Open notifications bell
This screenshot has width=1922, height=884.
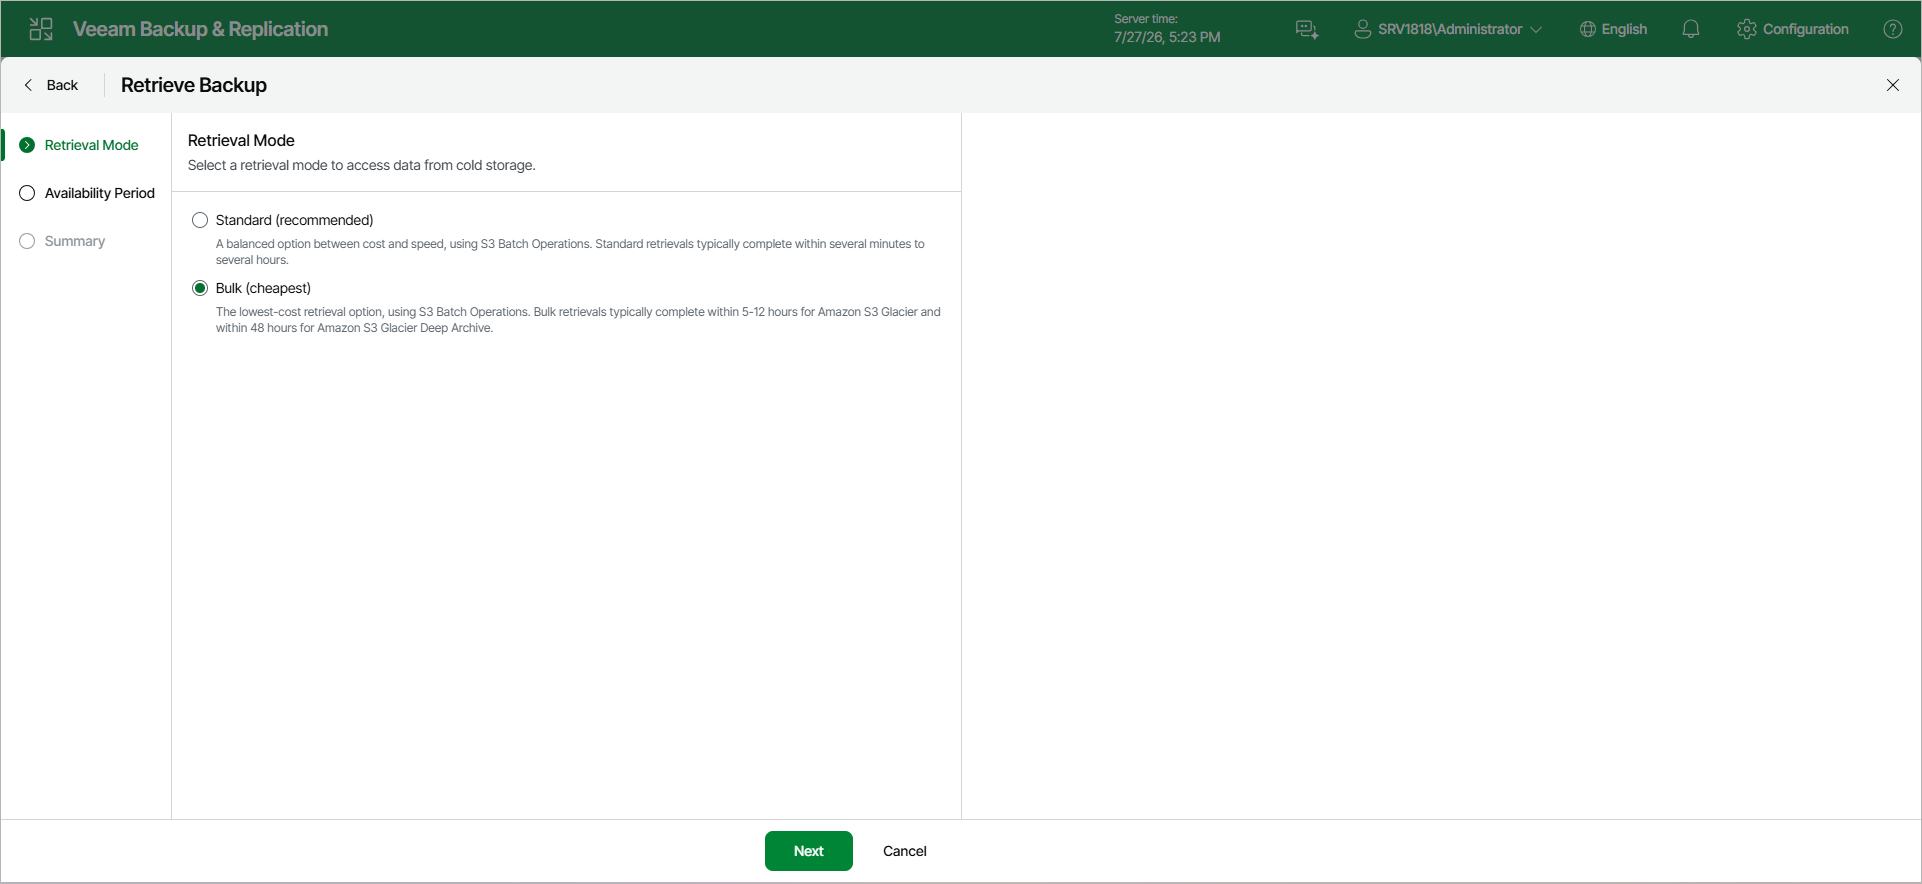pos(1691,29)
